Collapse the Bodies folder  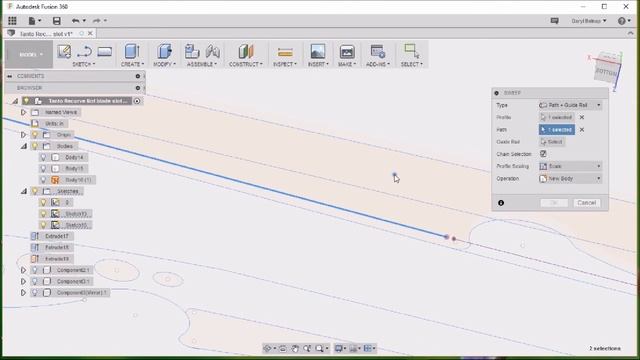point(24,146)
